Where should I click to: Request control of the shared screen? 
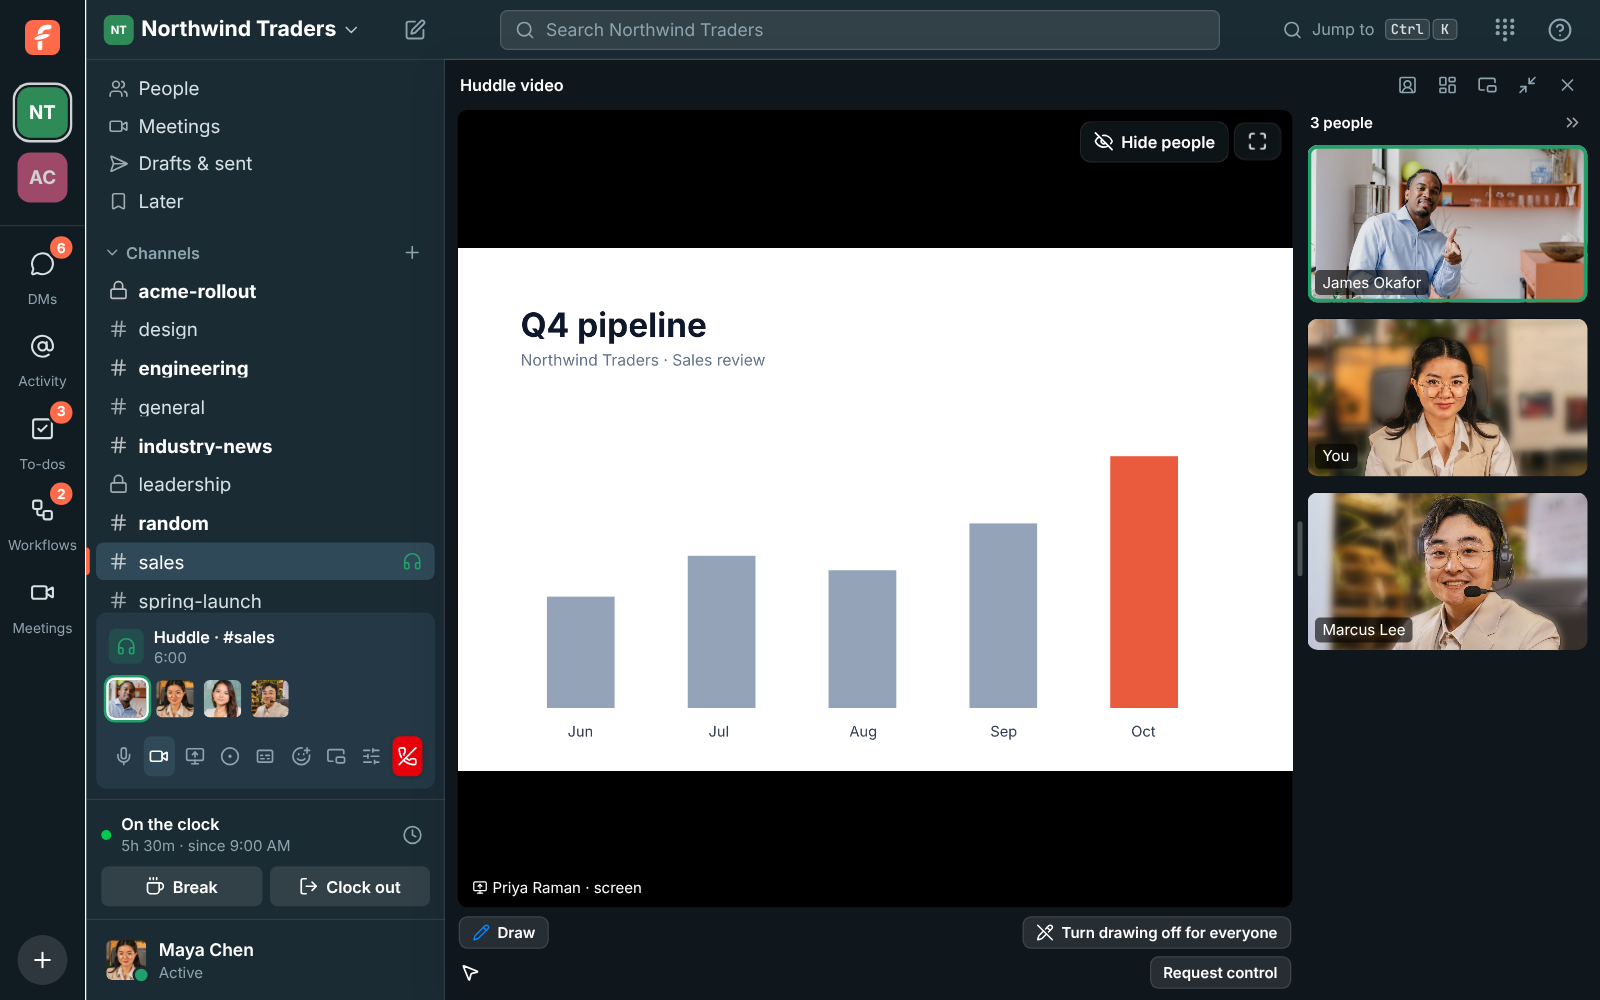1220,972
